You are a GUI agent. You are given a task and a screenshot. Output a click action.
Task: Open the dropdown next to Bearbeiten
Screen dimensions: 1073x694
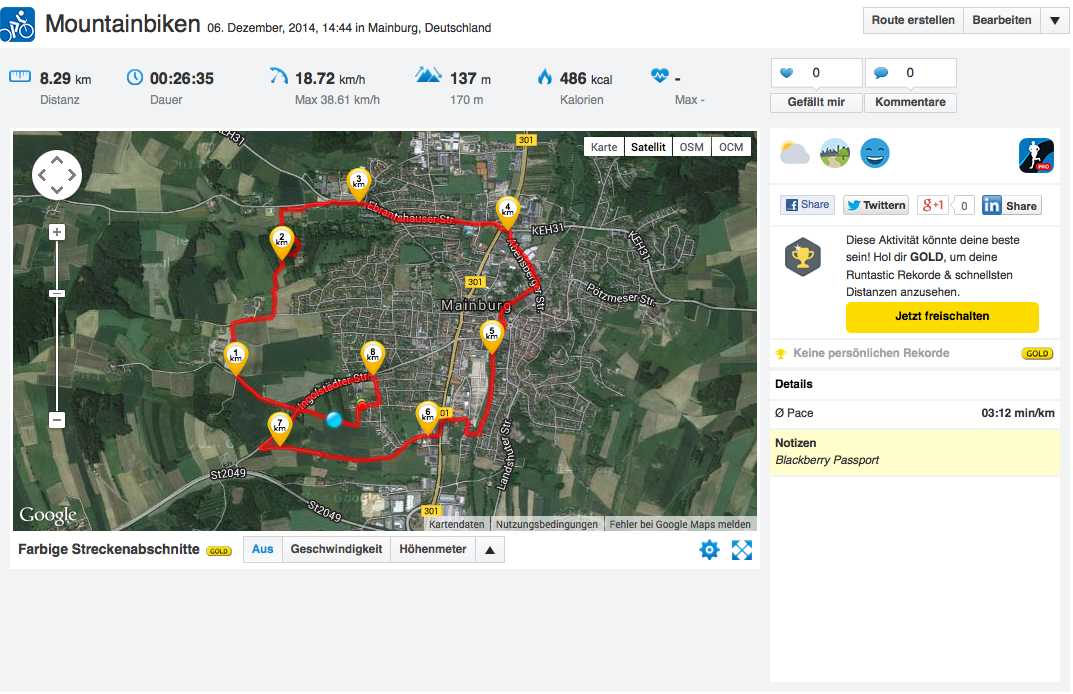pyautogui.click(x=1055, y=21)
